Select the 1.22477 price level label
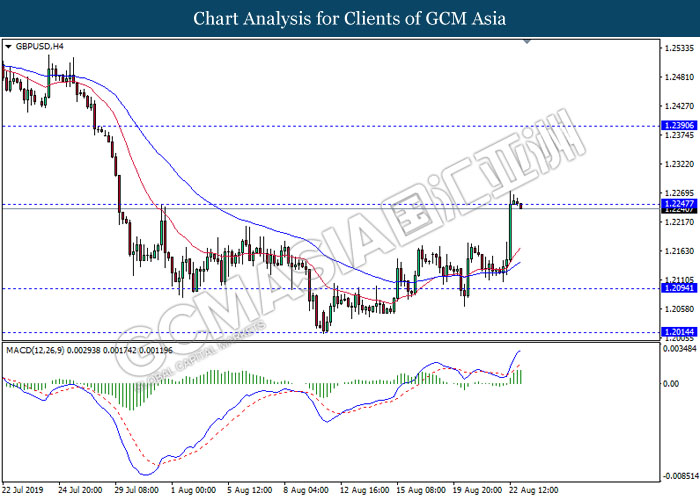This screenshot has height=500, width=700. (679, 204)
